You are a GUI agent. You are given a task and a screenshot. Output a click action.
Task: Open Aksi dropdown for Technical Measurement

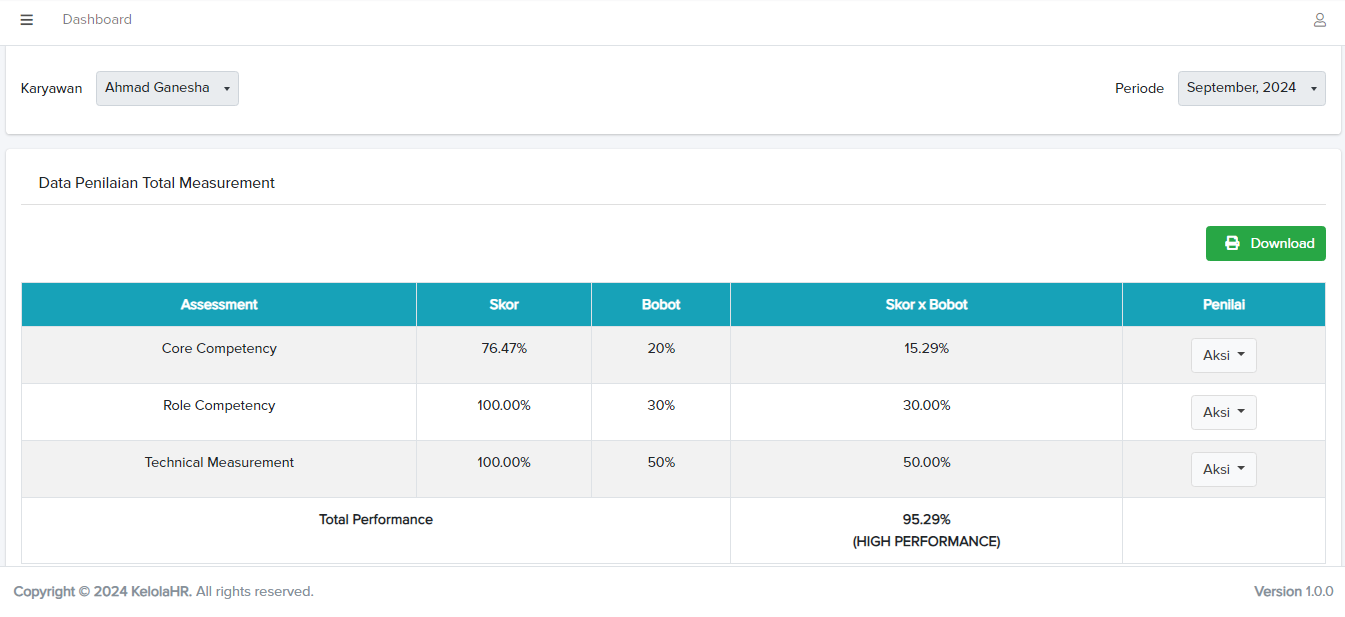[x=1223, y=469]
